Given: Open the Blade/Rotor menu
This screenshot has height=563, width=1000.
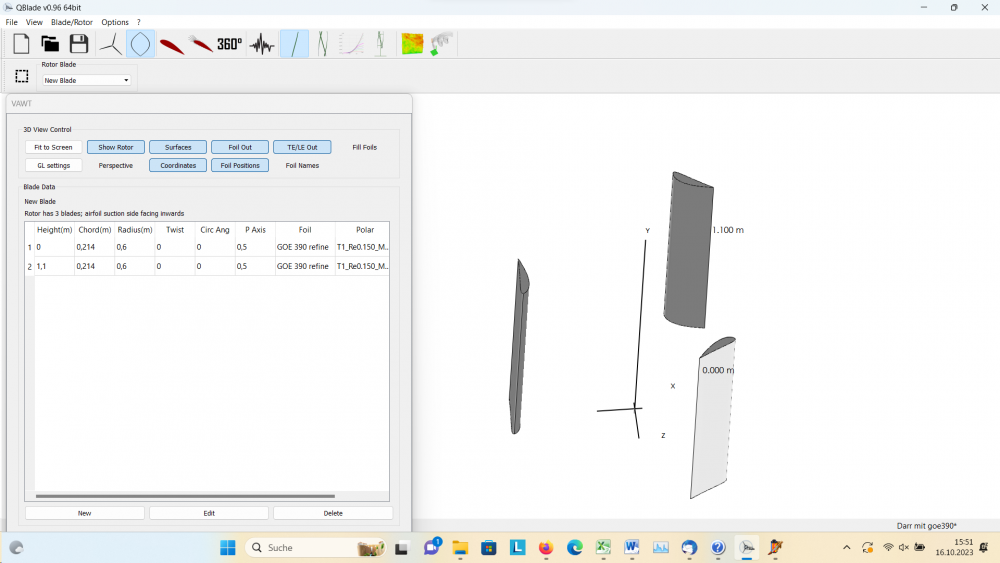Looking at the screenshot, I should coord(72,22).
